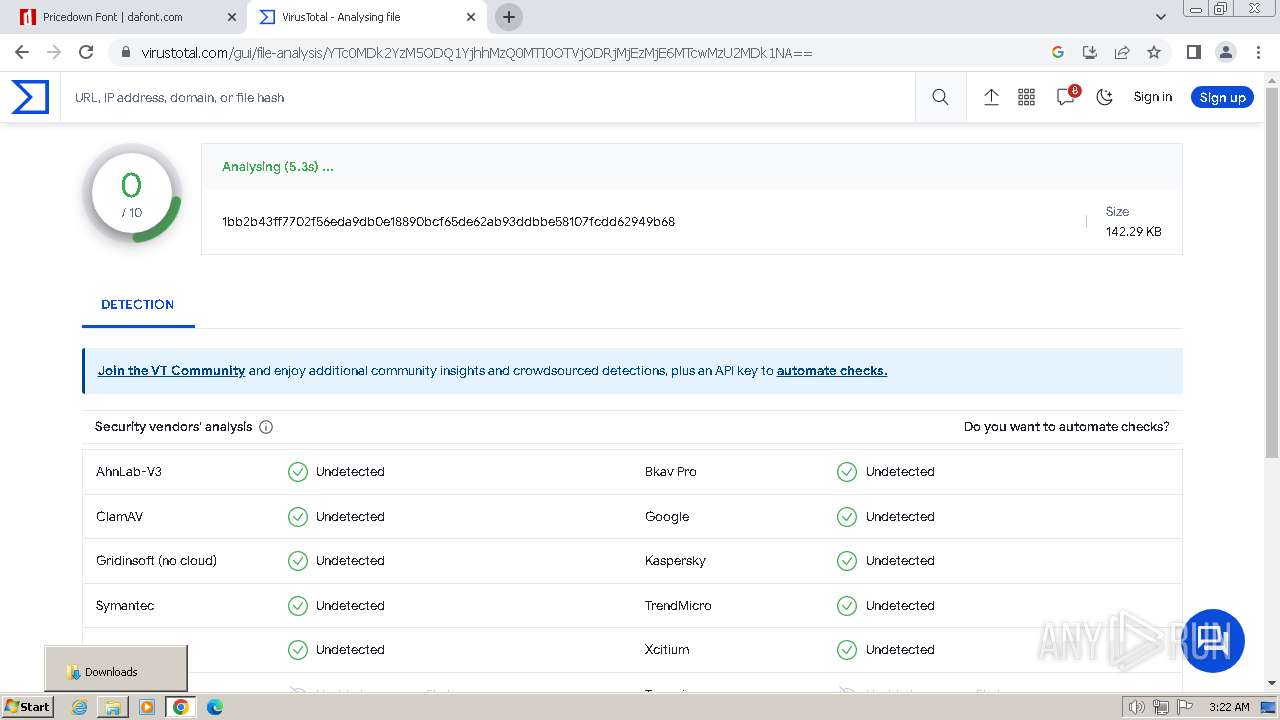Open a new browser tab
This screenshot has width=1280, height=720.
click(509, 17)
